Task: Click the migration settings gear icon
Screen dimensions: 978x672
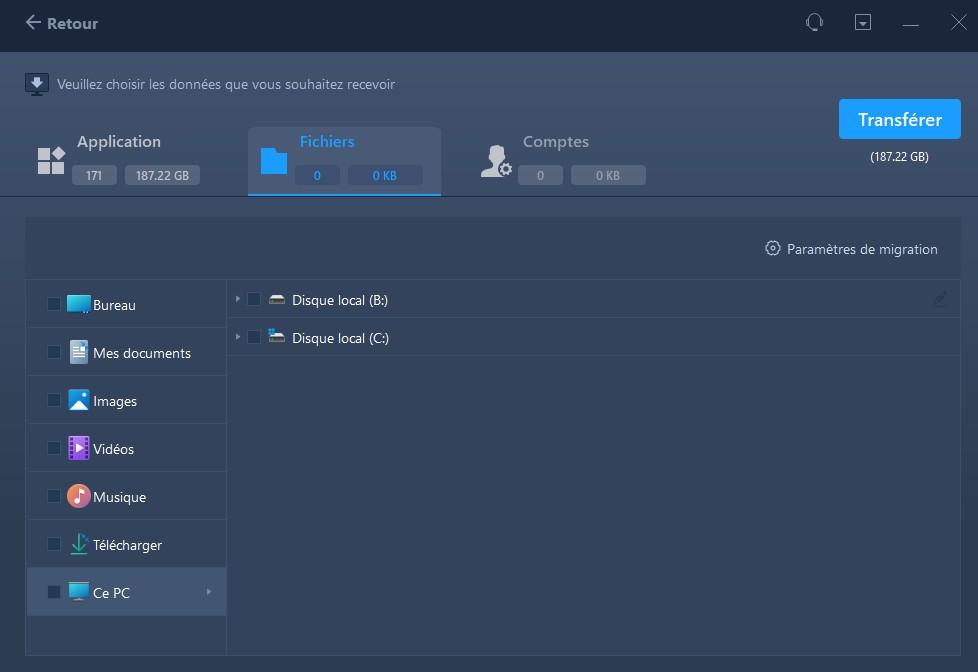Action: tap(772, 249)
